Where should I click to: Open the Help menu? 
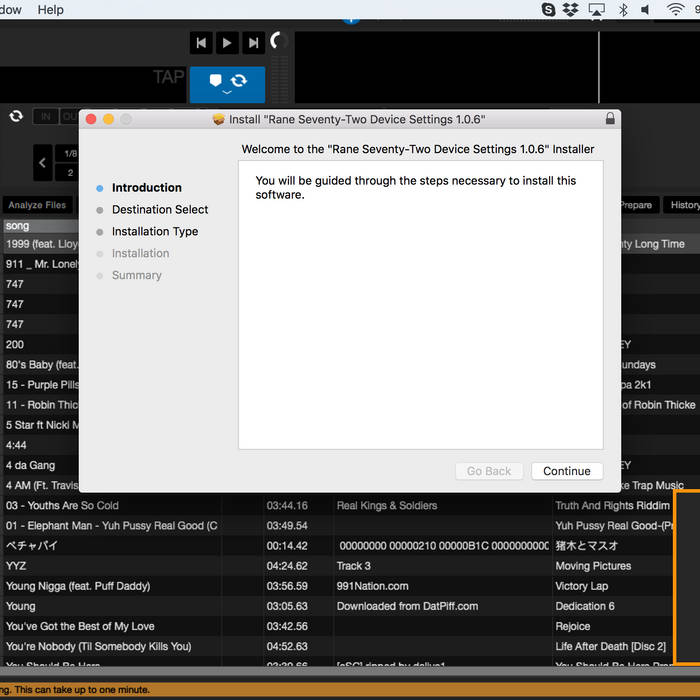click(50, 10)
